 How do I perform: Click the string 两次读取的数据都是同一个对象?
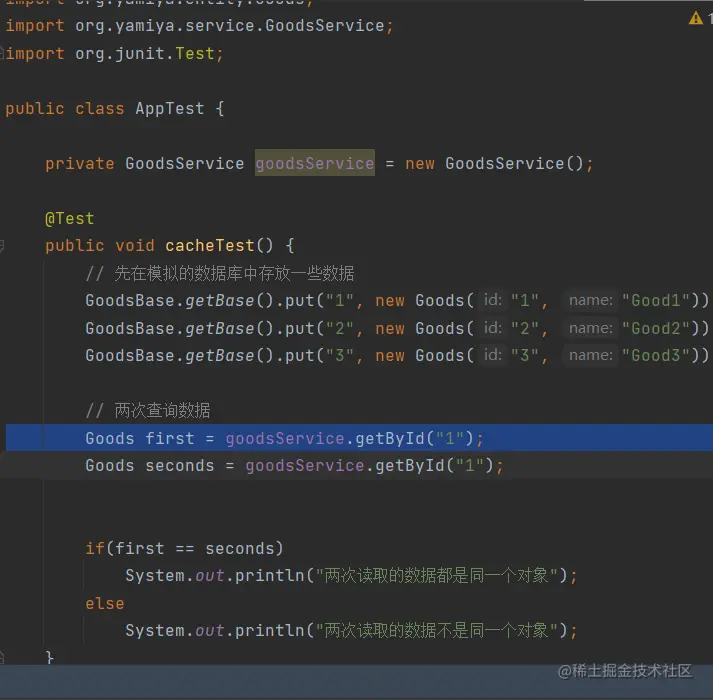437,576
